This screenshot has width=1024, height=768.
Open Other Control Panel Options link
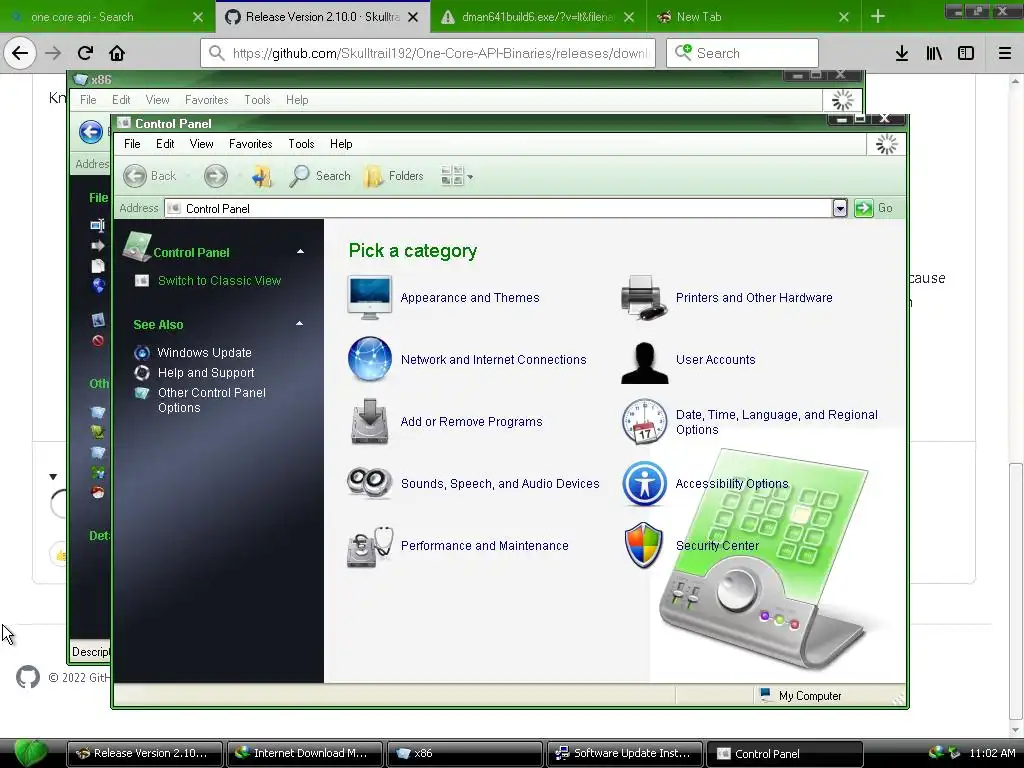212,400
